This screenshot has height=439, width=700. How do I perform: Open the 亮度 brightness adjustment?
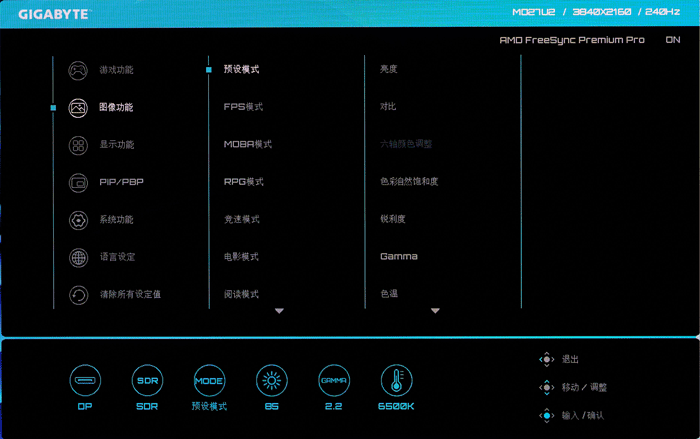tap(389, 70)
